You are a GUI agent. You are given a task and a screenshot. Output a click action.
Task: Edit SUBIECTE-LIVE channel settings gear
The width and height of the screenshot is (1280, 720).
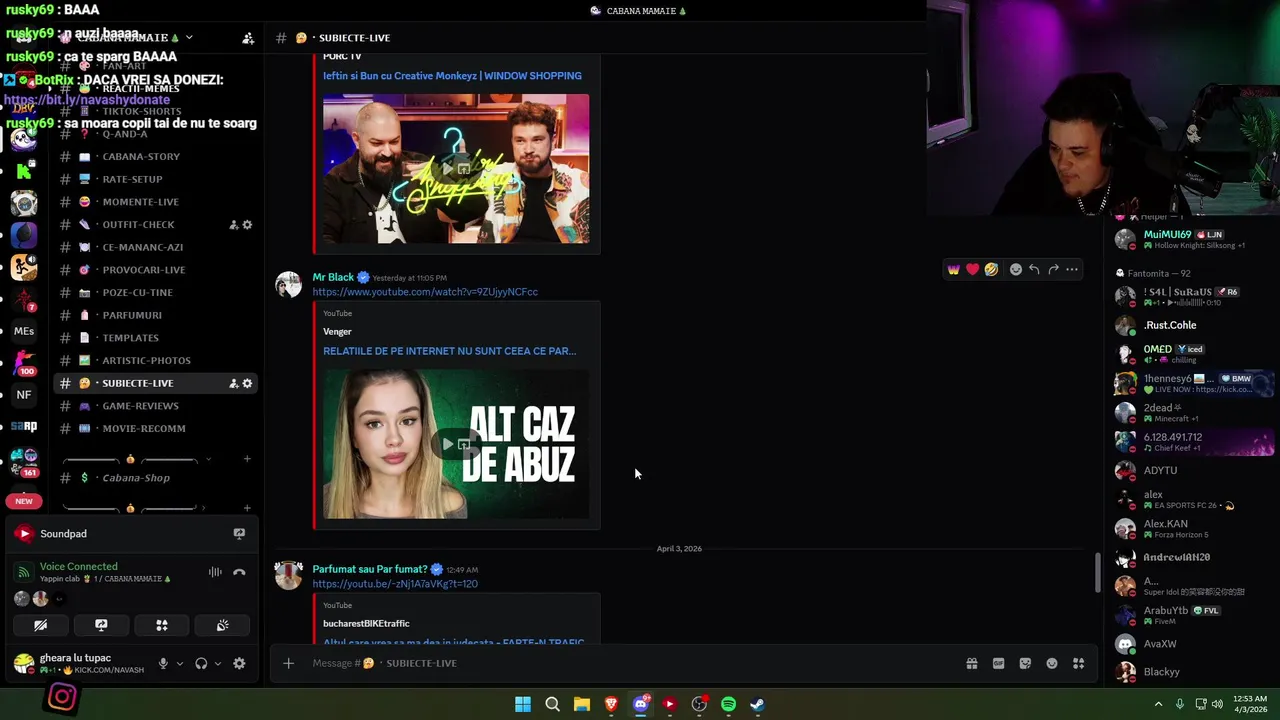(x=247, y=383)
